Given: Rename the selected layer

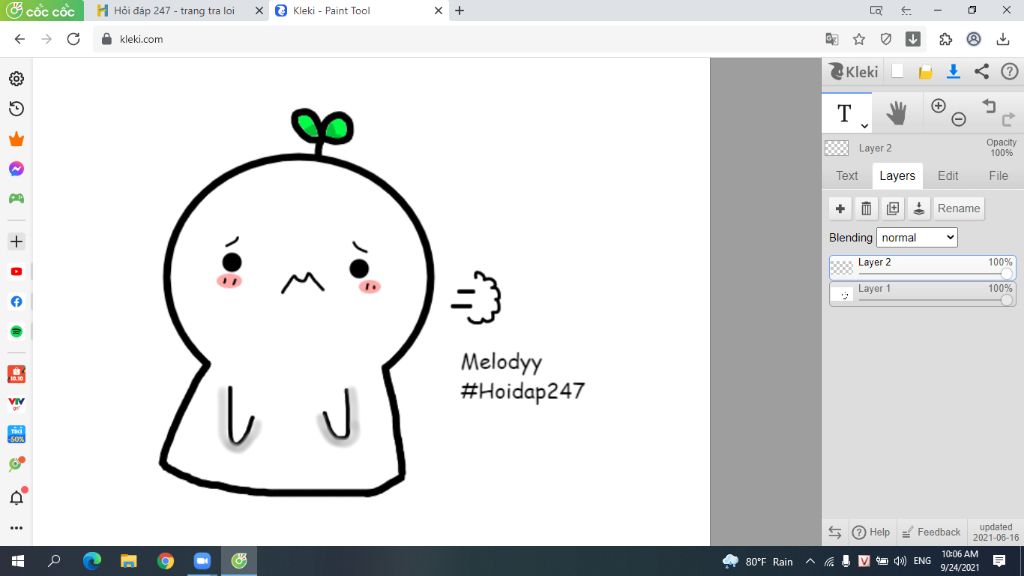Looking at the screenshot, I should 959,208.
